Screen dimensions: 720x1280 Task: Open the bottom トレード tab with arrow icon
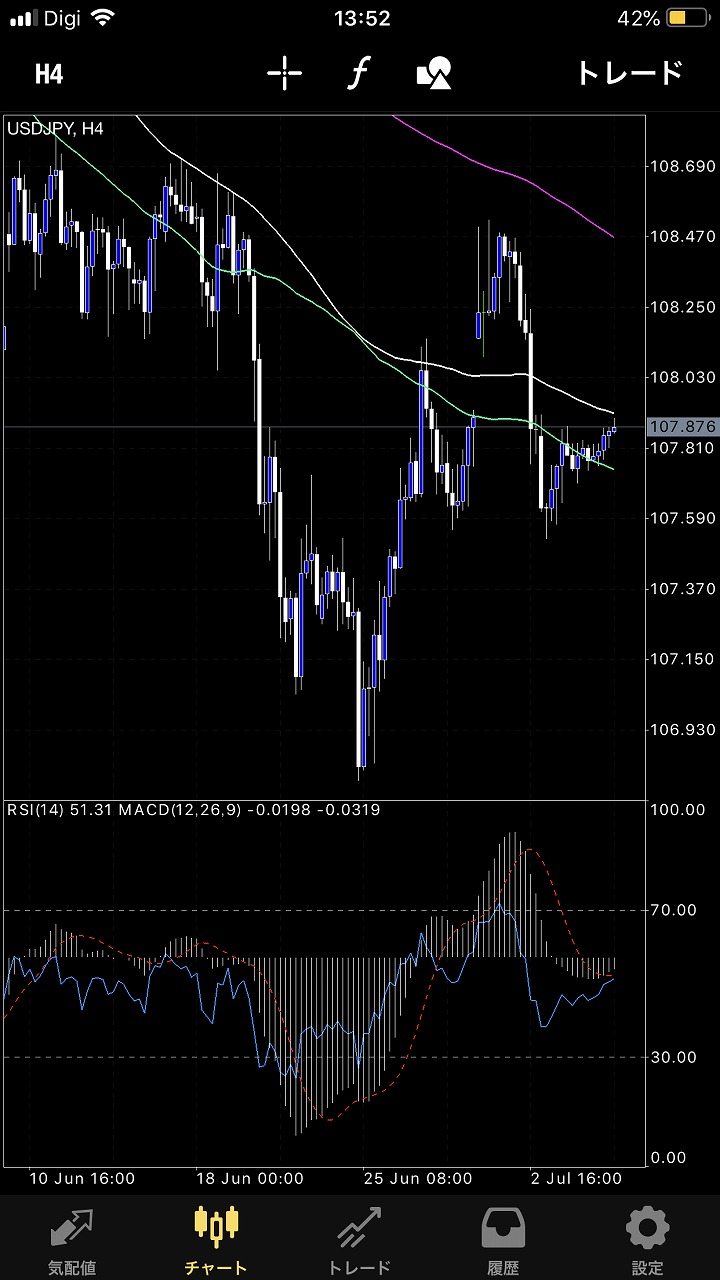pos(360,1240)
